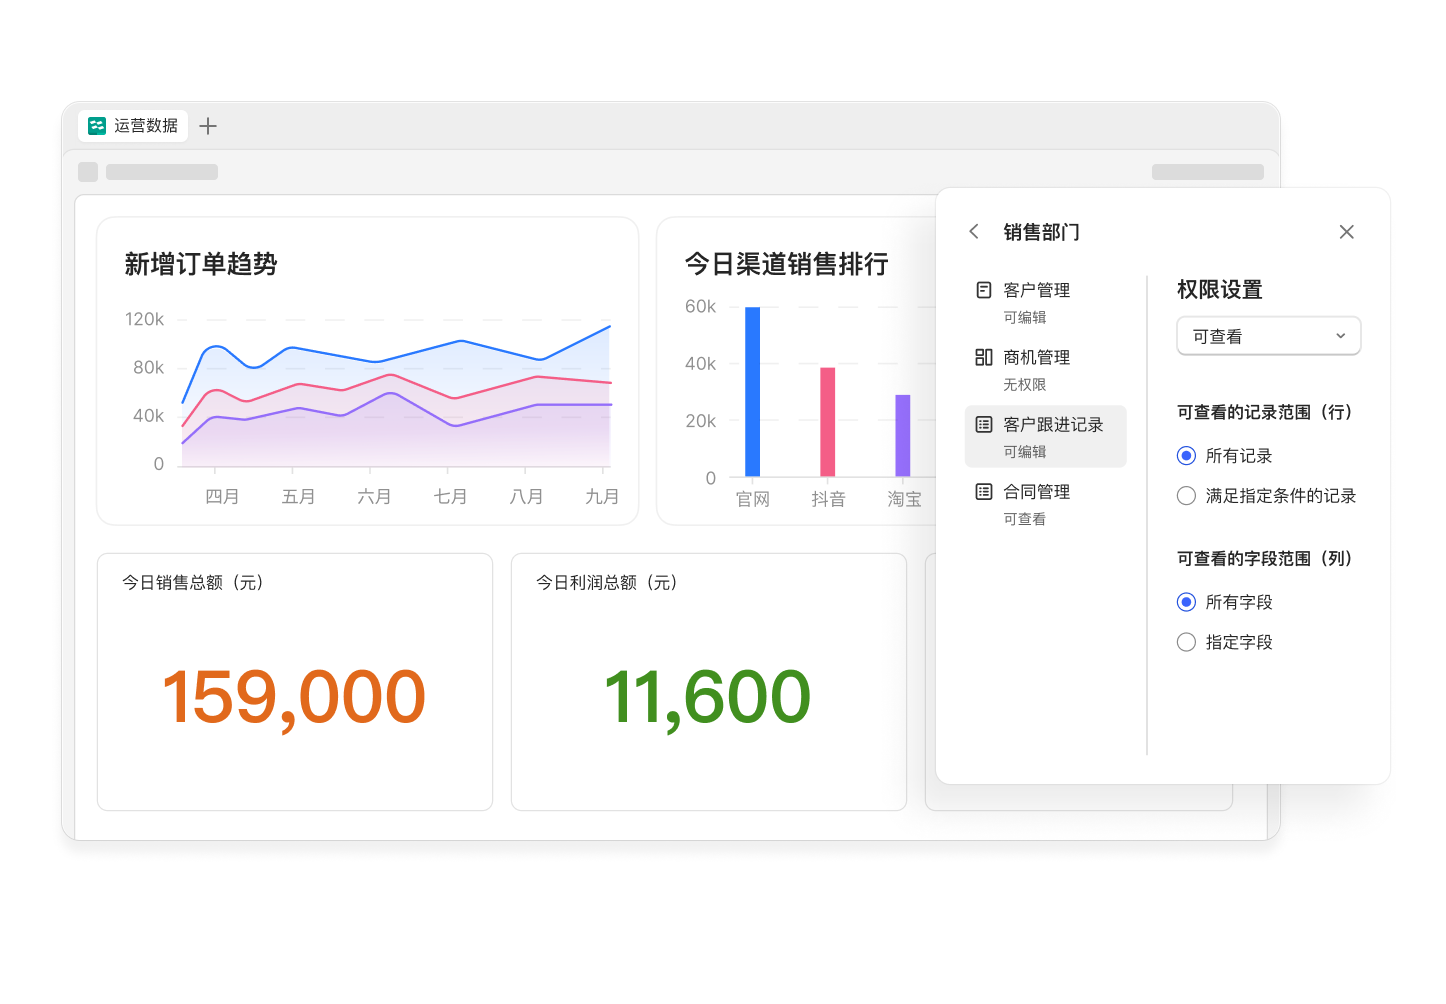Click the 客户跟进记录 list icon
Viewport: 1446px width, 1004px height.
tap(984, 425)
